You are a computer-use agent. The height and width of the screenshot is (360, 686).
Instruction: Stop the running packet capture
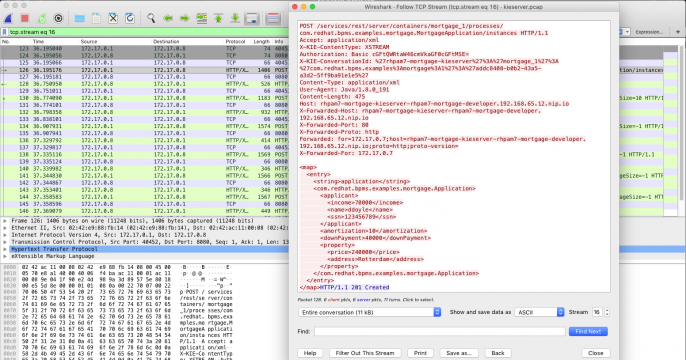click(24, 18)
